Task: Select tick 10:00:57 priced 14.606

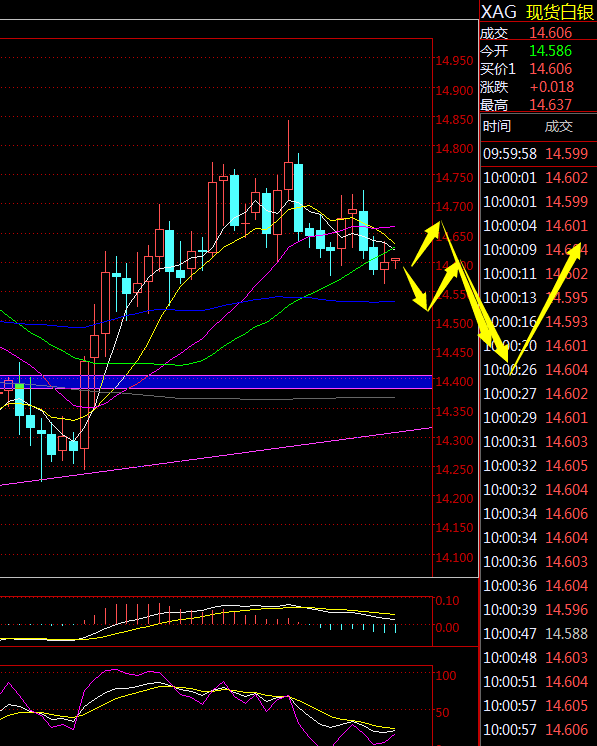Action: [x=538, y=729]
